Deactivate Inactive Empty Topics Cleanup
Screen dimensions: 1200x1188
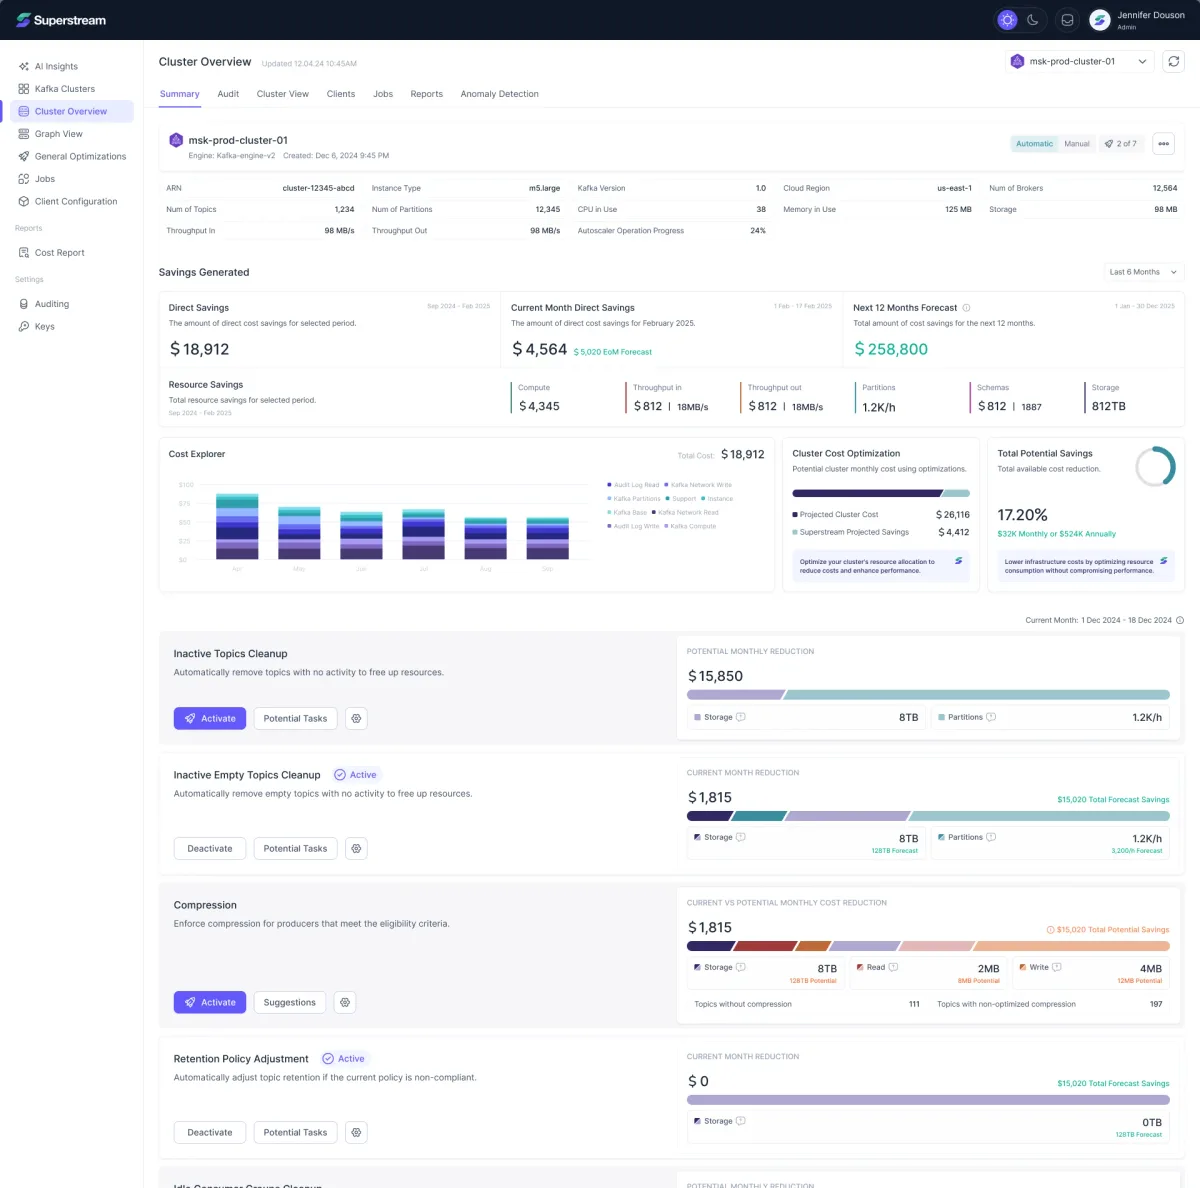point(210,848)
